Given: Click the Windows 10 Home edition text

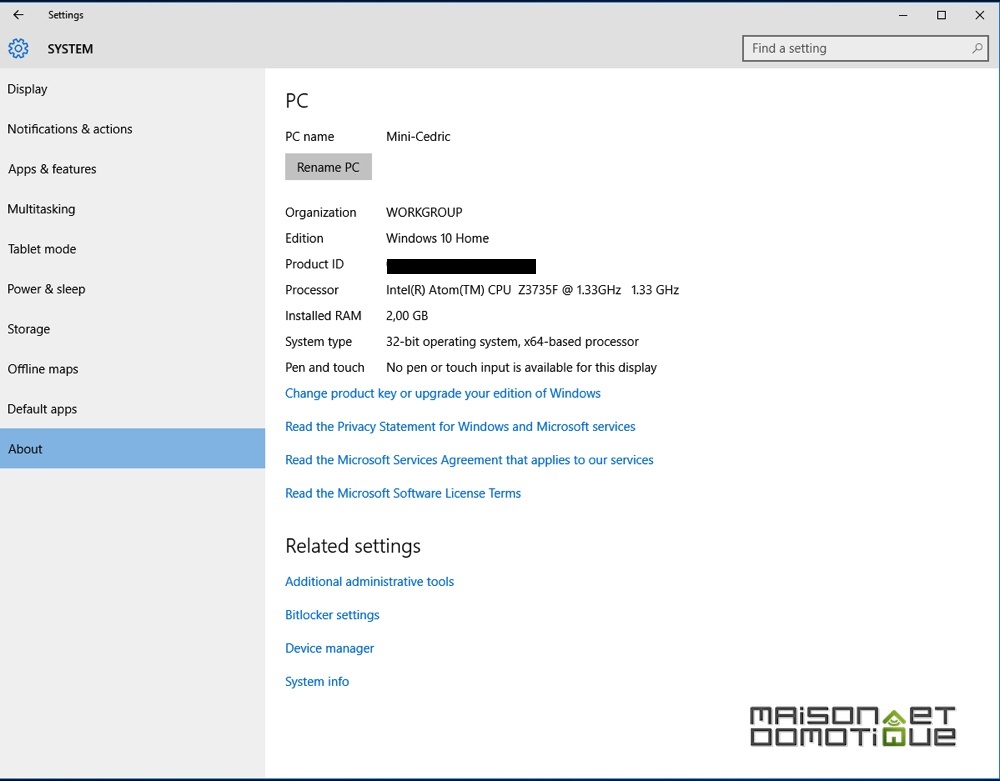Looking at the screenshot, I should (x=438, y=238).
